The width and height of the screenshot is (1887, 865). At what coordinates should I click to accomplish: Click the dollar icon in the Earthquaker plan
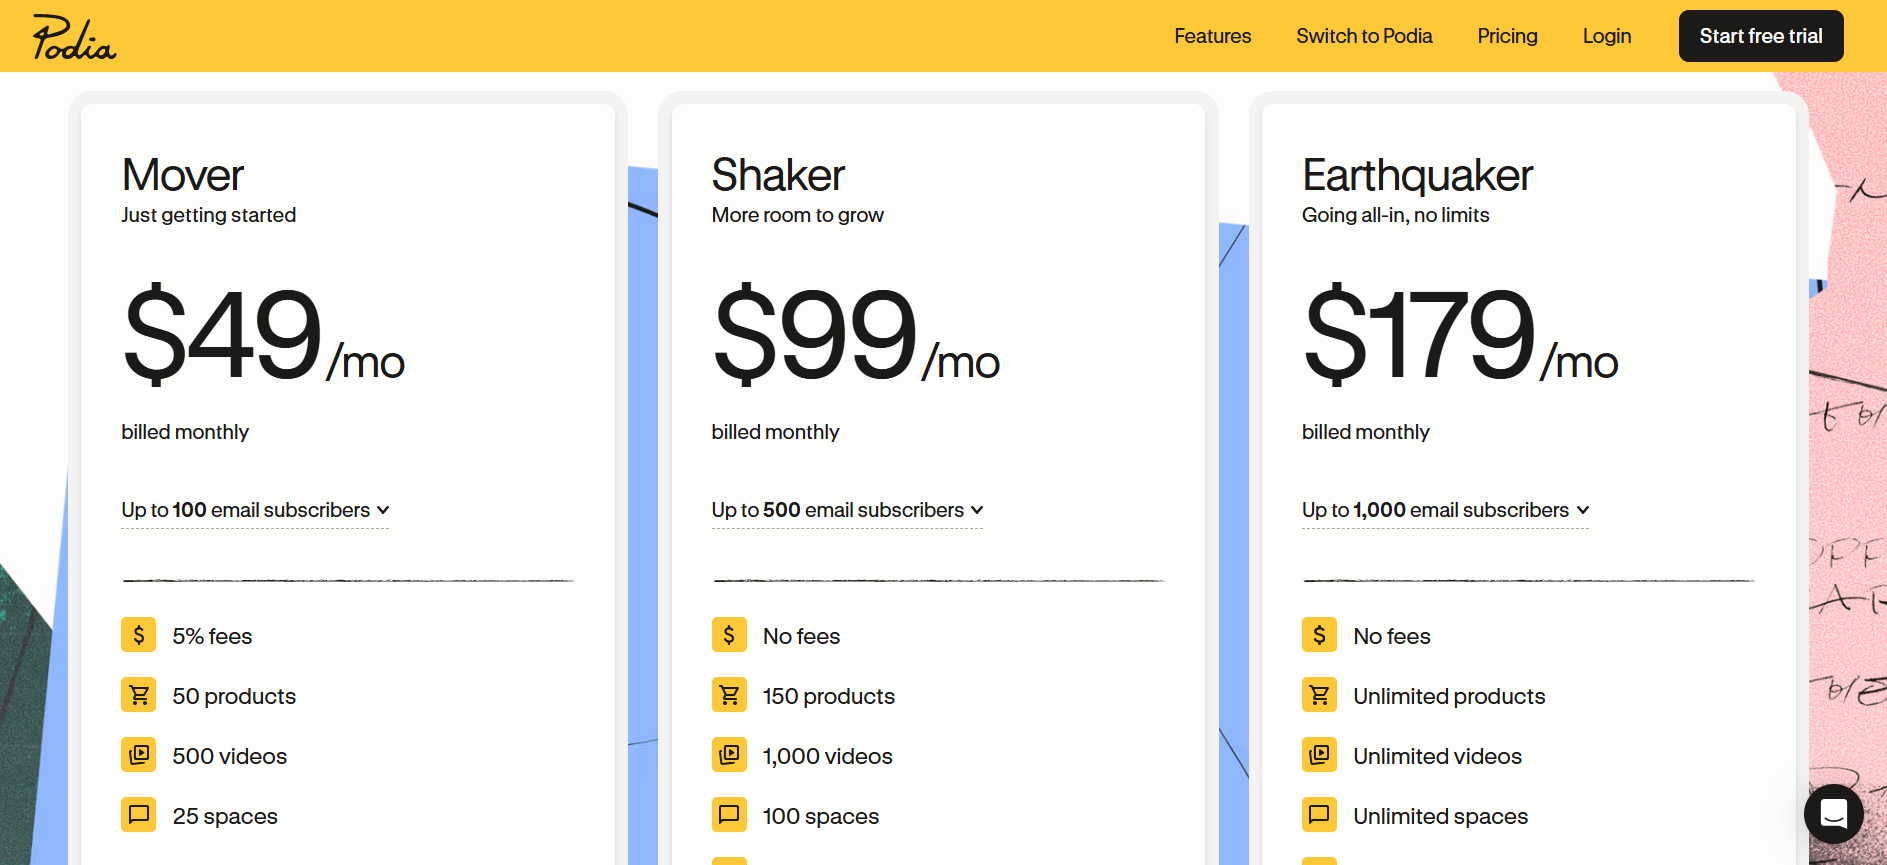coord(1319,635)
